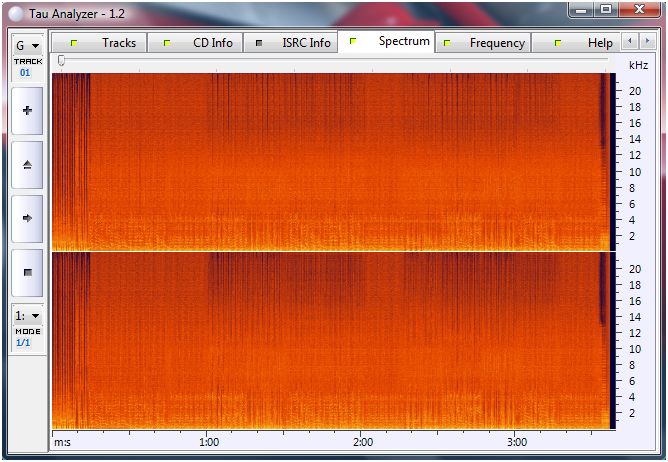
Task: Expand the speed mode dropdown
Action: click(27, 315)
